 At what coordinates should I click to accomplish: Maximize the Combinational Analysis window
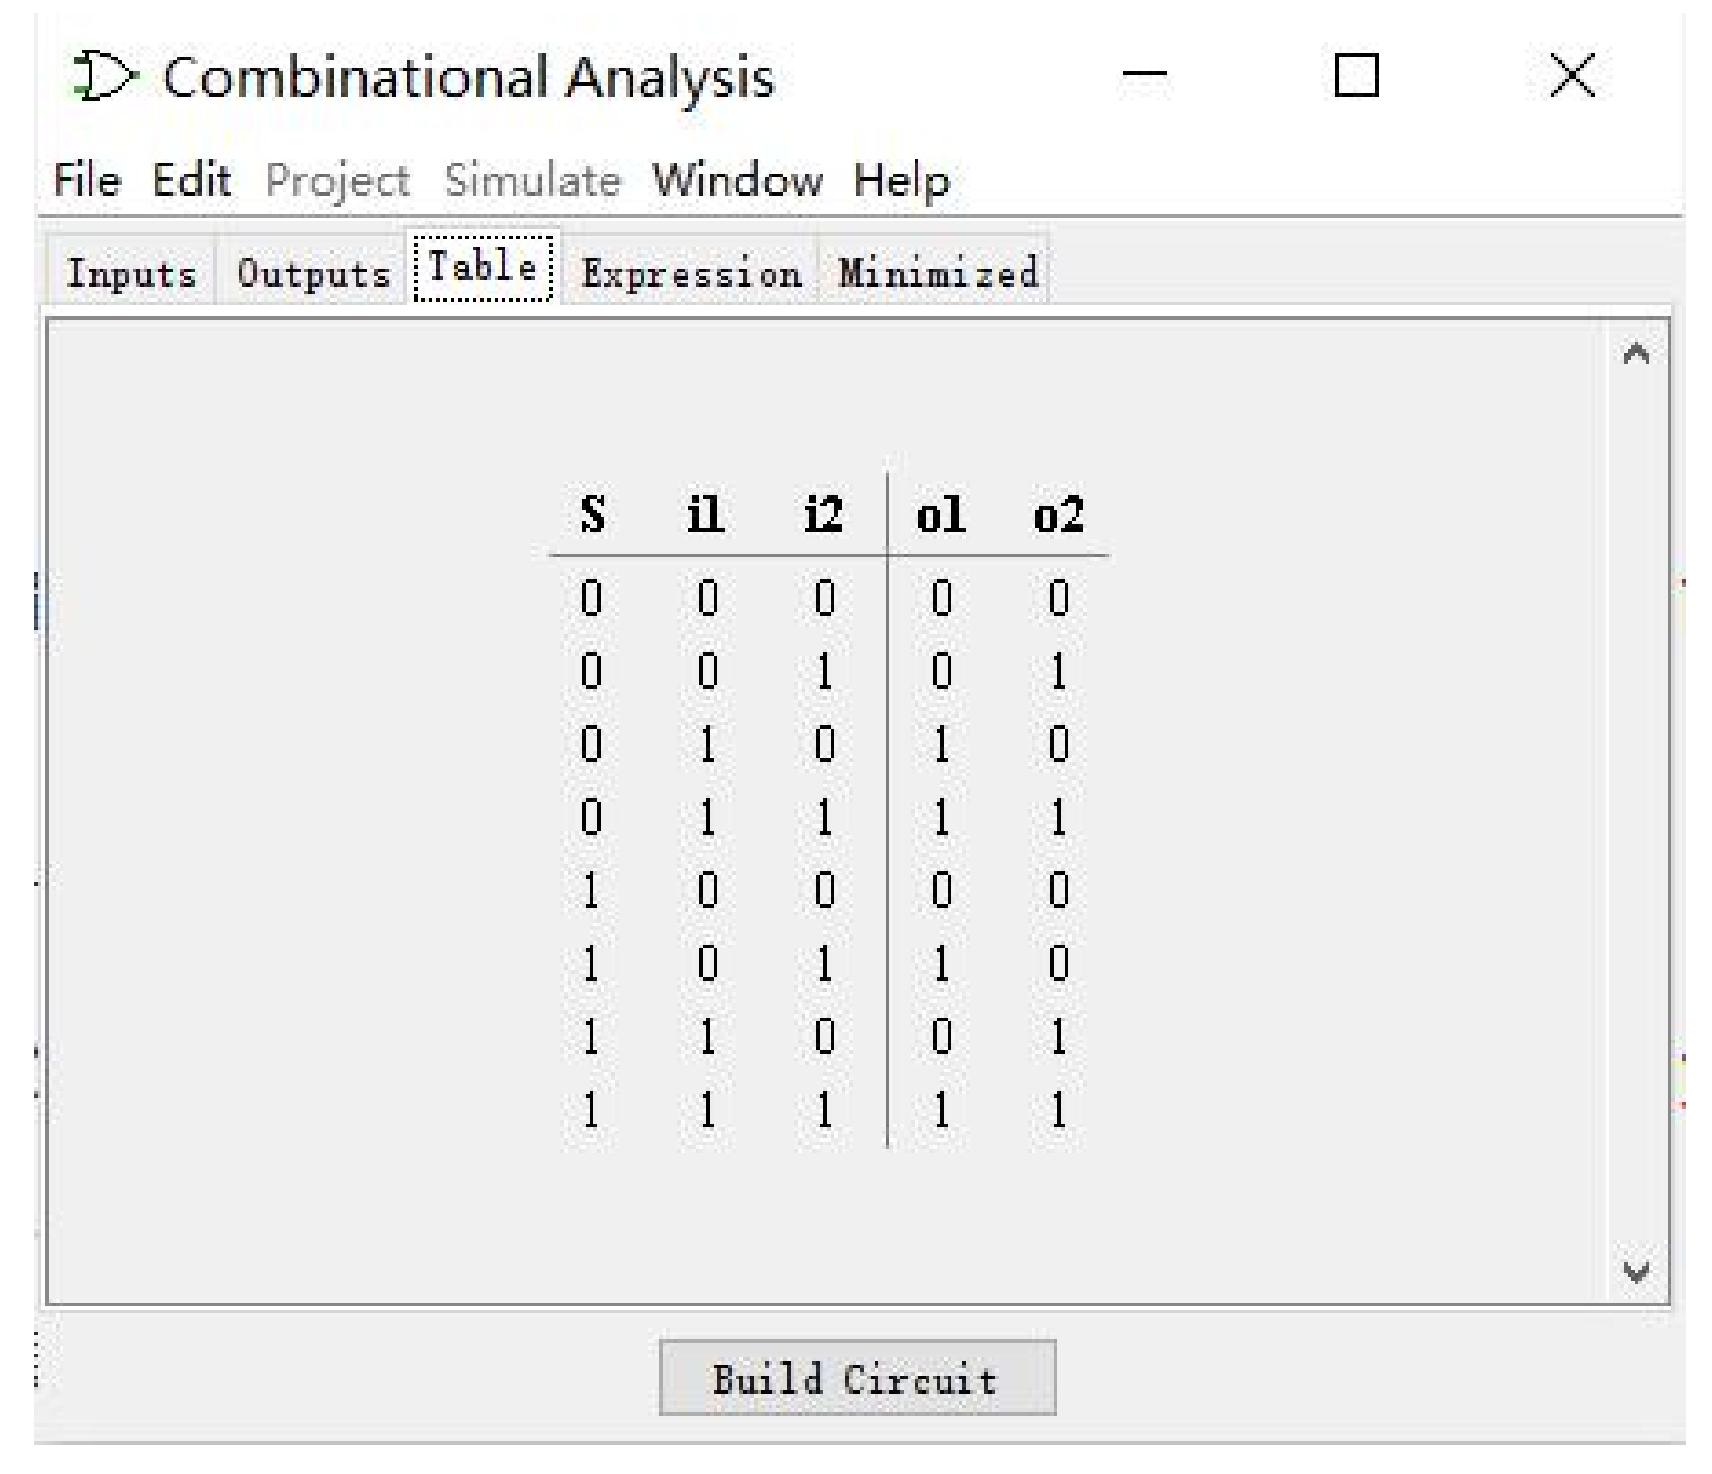click(x=1357, y=75)
